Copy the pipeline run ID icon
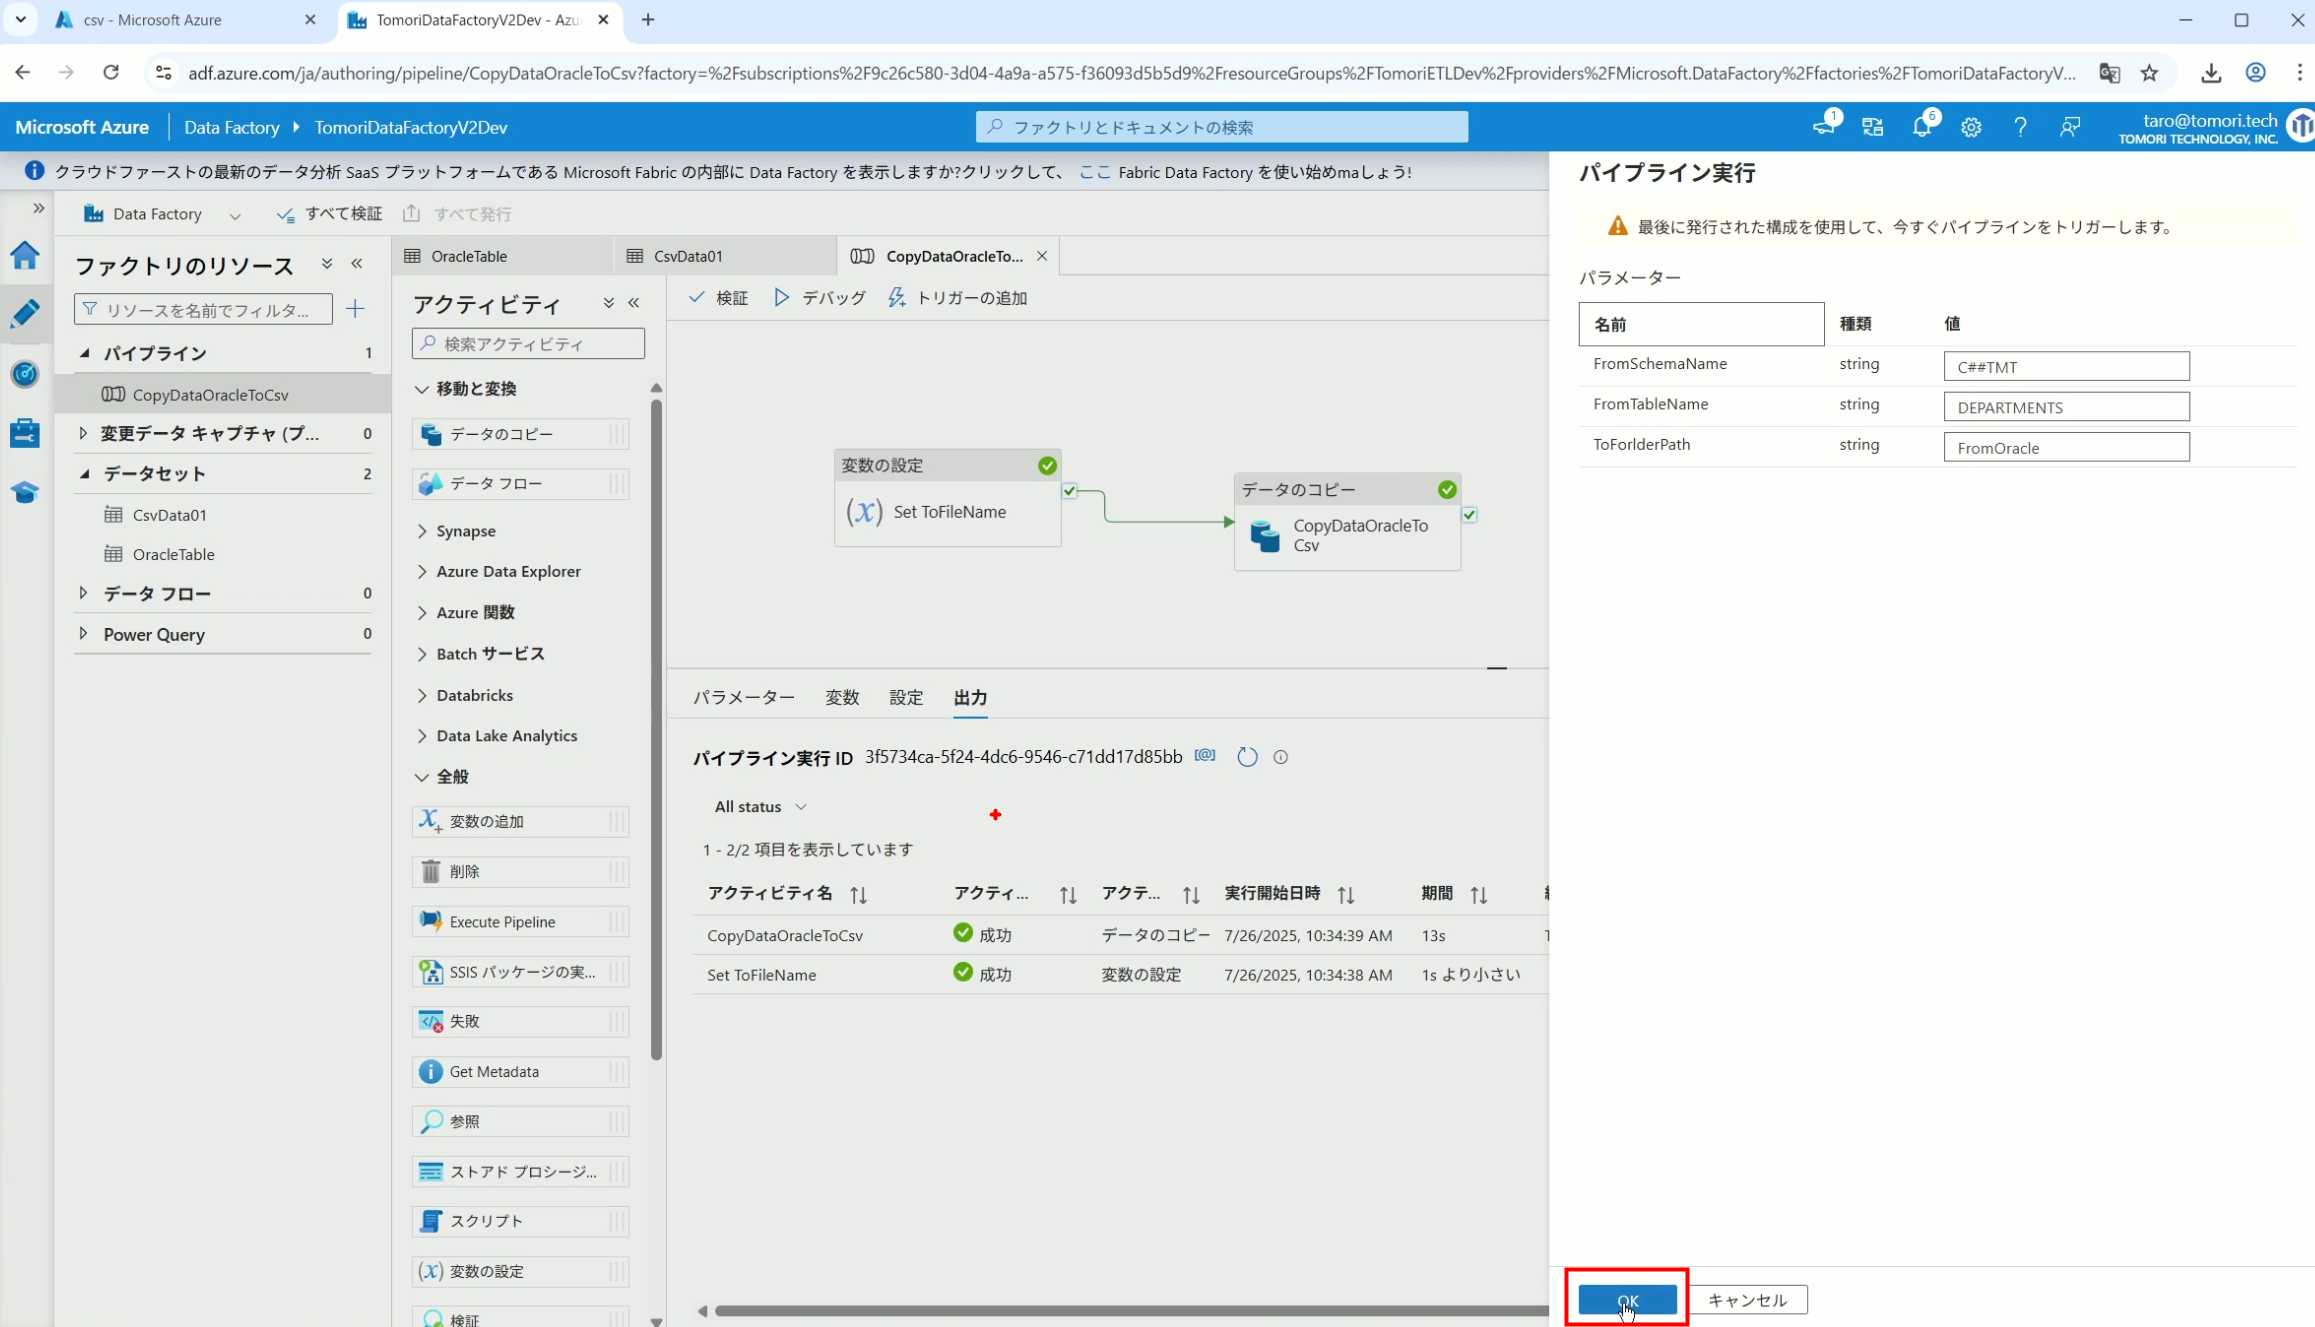This screenshot has width=2315, height=1327. pyautogui.click(x=1205, y=756)
